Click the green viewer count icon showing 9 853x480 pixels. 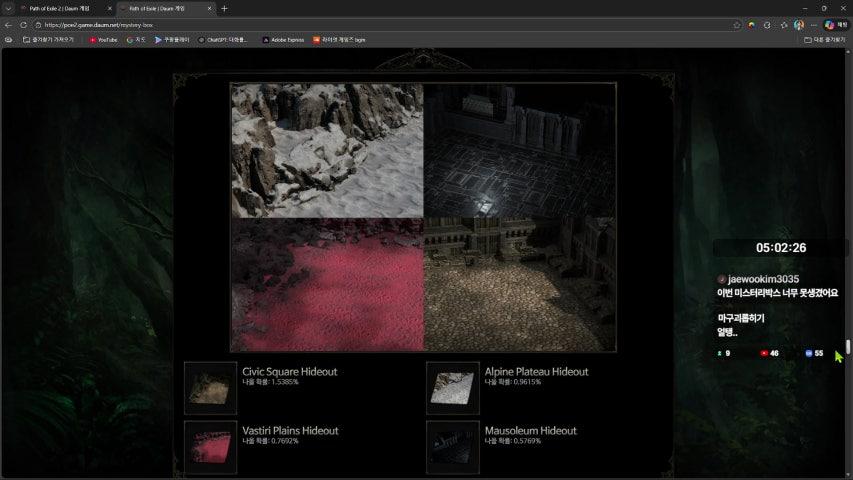tap(719, 353)
